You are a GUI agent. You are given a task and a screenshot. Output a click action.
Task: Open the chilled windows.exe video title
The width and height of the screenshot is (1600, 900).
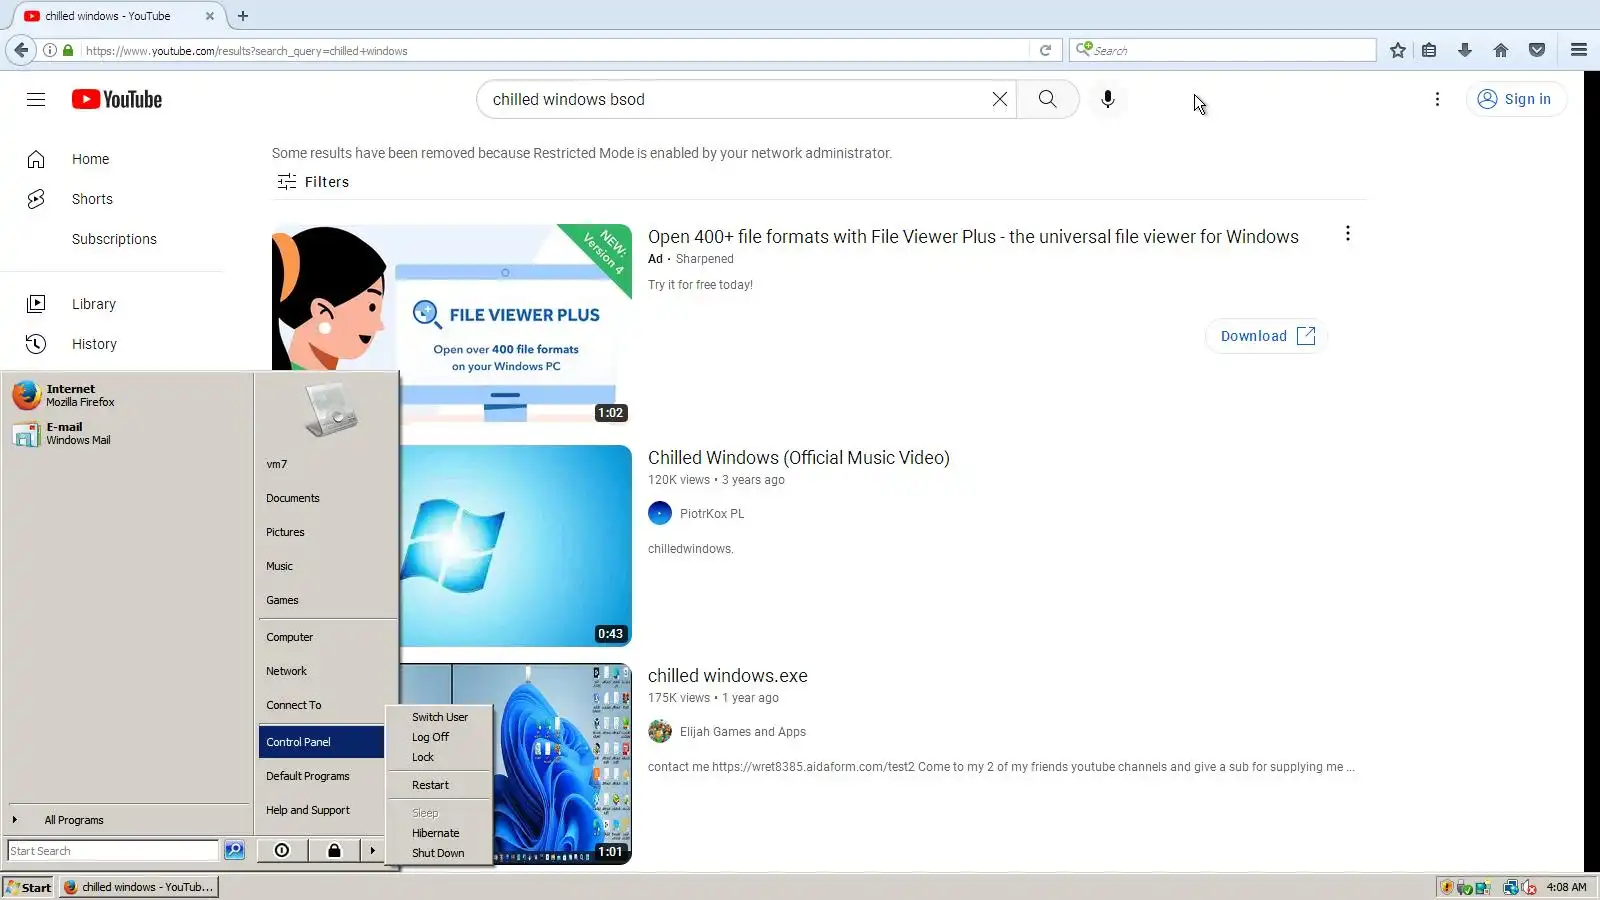(x=728, y=676)
